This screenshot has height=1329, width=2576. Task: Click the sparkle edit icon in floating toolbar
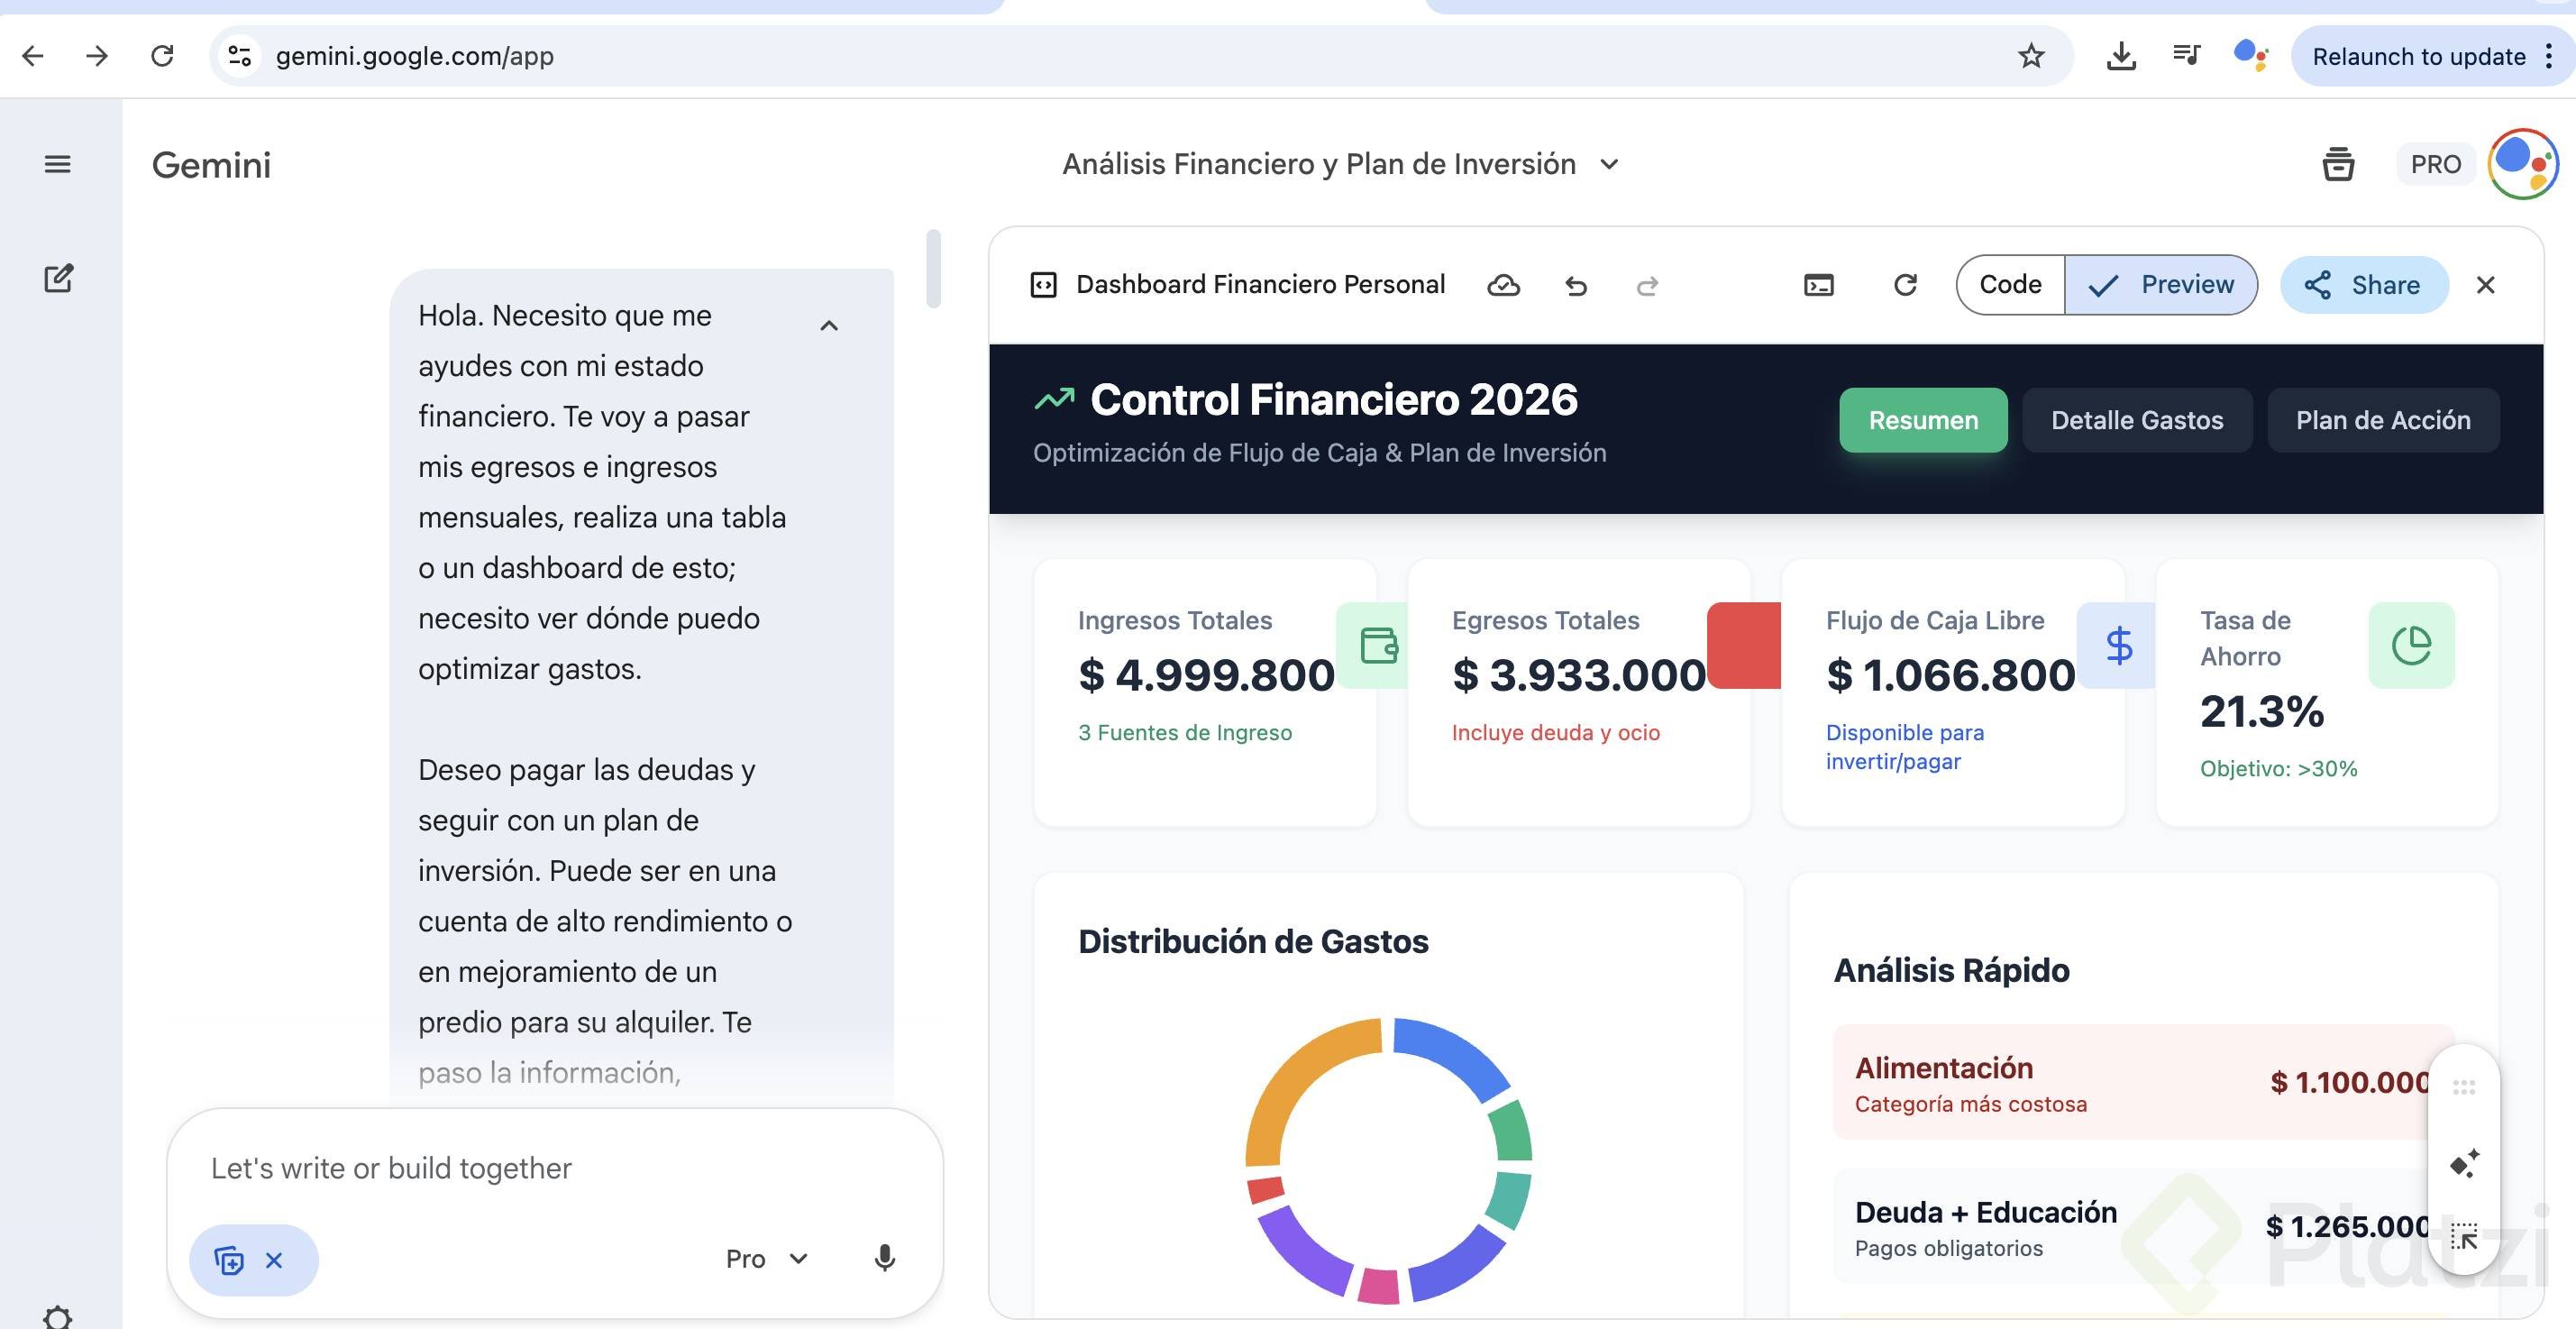tap(2464, 1164)
